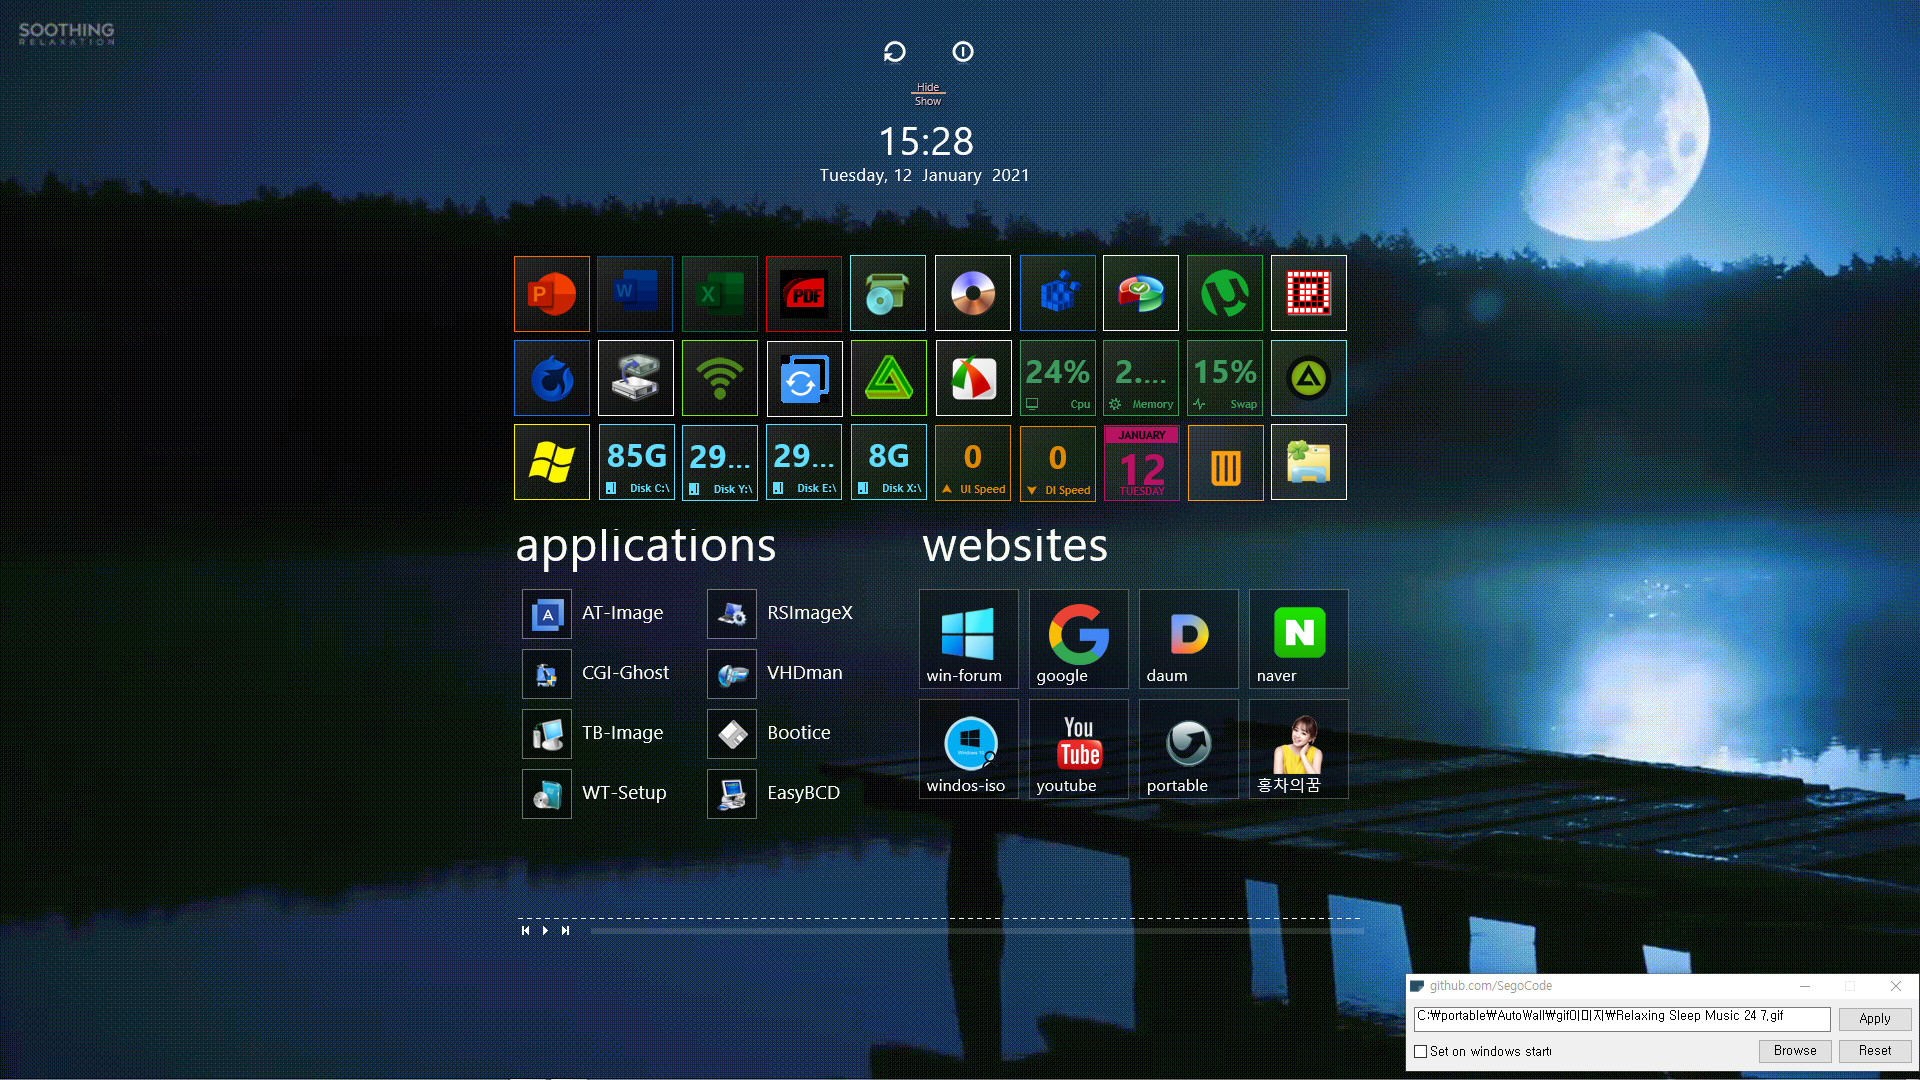The height and width of the screenshot is (1080, 1920).
Task: Open the disc archive box tile
Action: click(888, 294)
